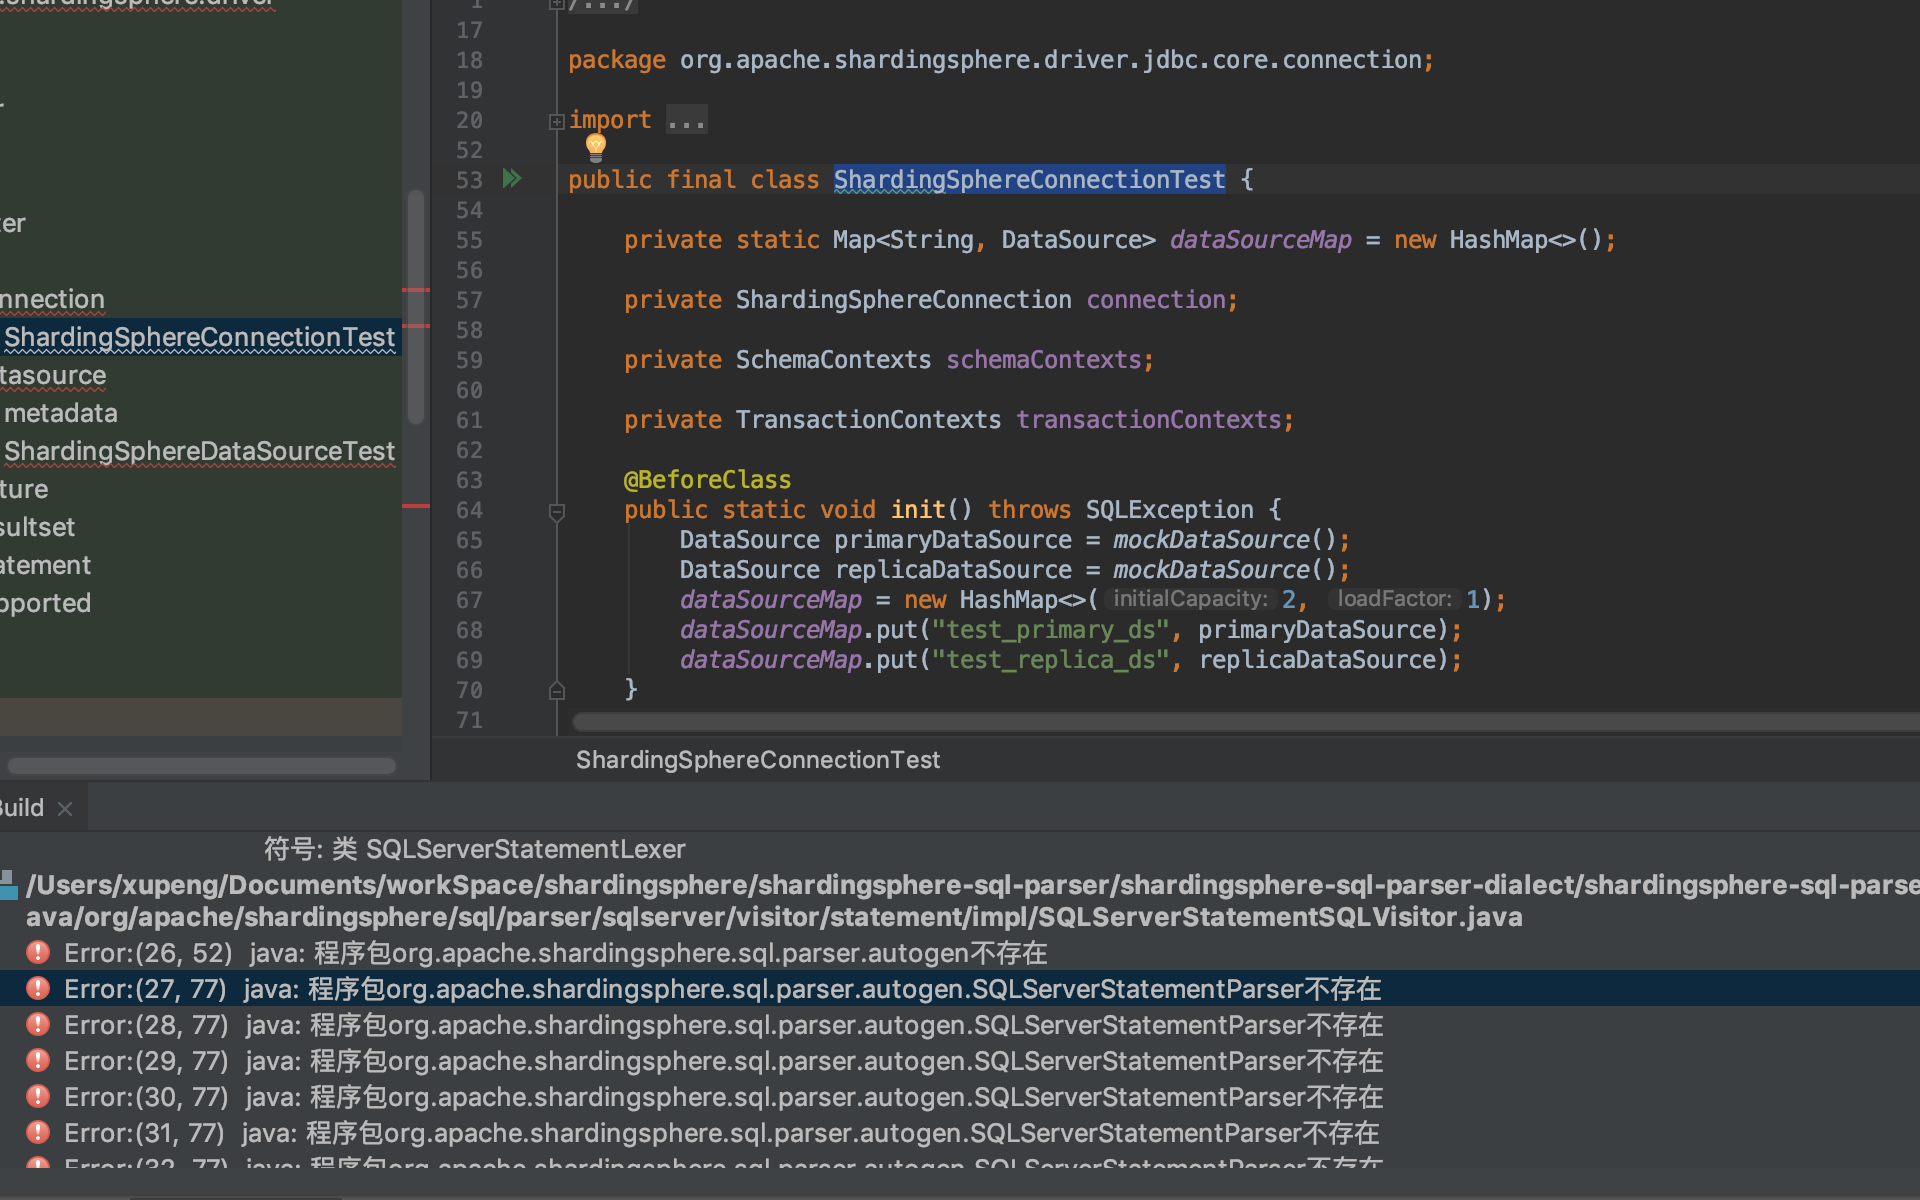
Task: Click the run test gutter icon
Action: 512,179
